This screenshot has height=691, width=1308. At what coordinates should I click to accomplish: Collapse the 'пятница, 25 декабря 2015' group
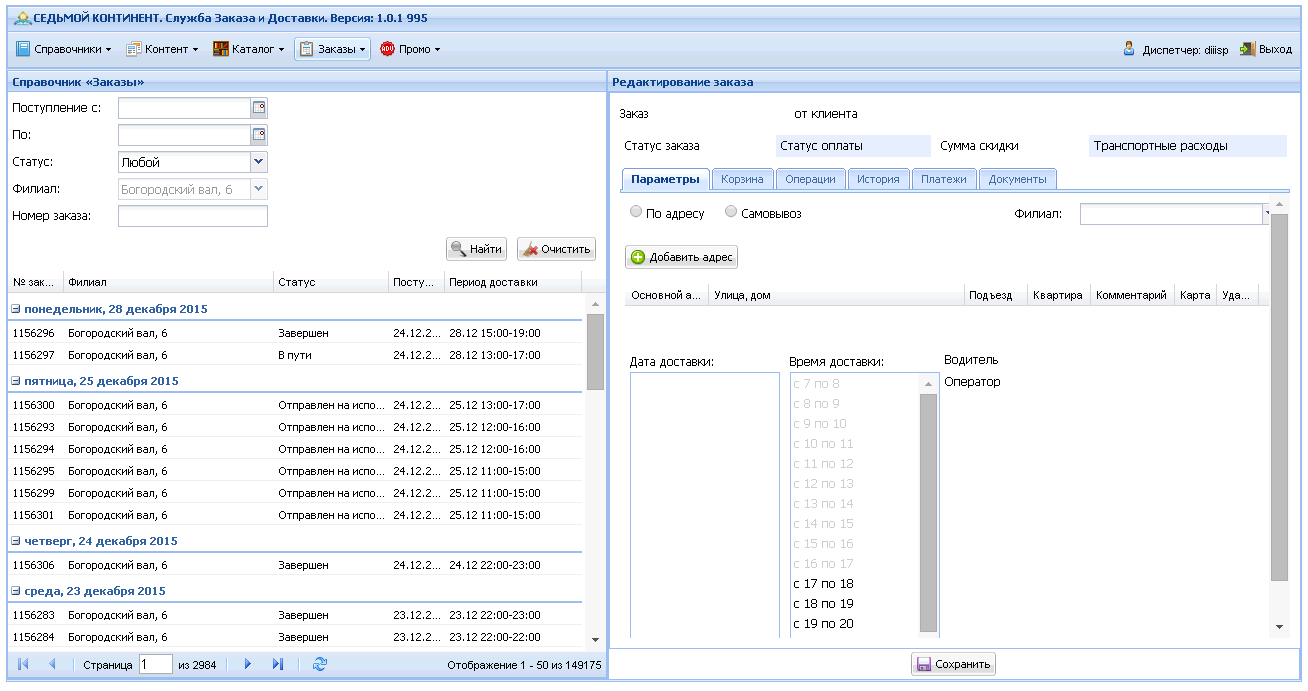click(16, 381)
